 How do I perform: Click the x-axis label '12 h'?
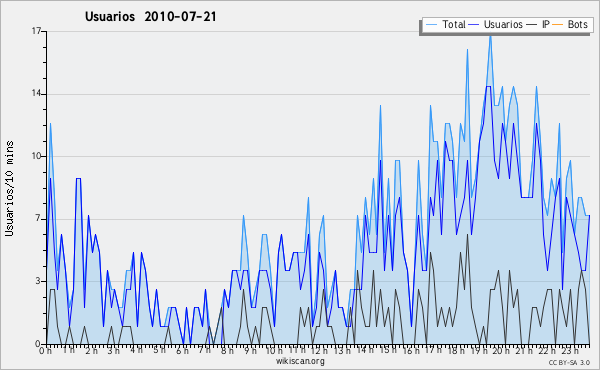coord(319,351)
